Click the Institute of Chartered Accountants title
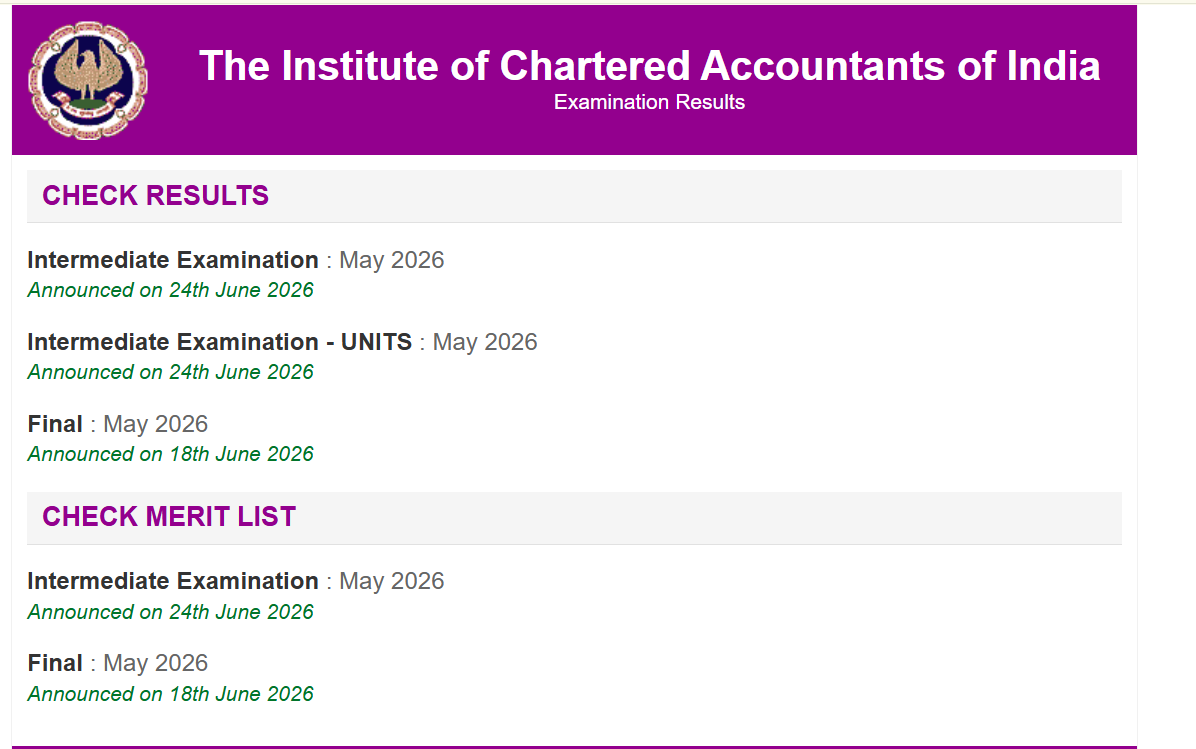 [x=649, y=66]
